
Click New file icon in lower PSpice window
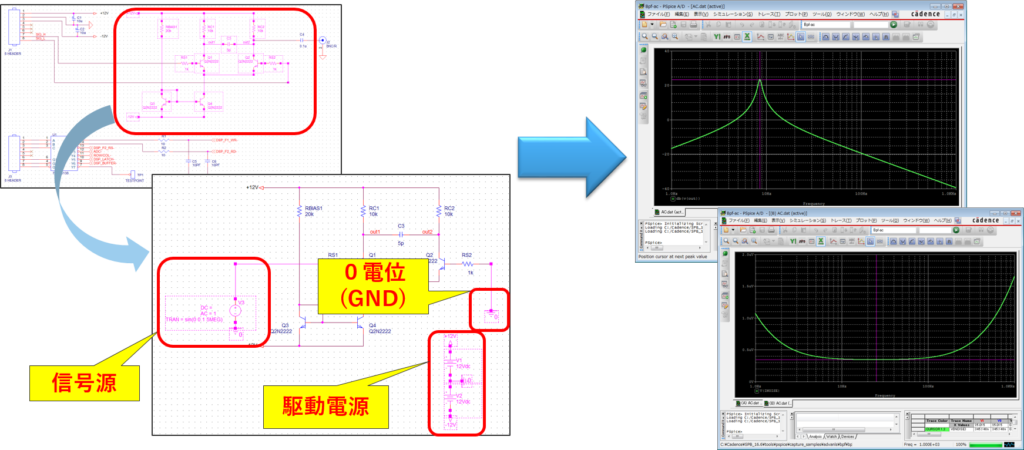[726, 230]
